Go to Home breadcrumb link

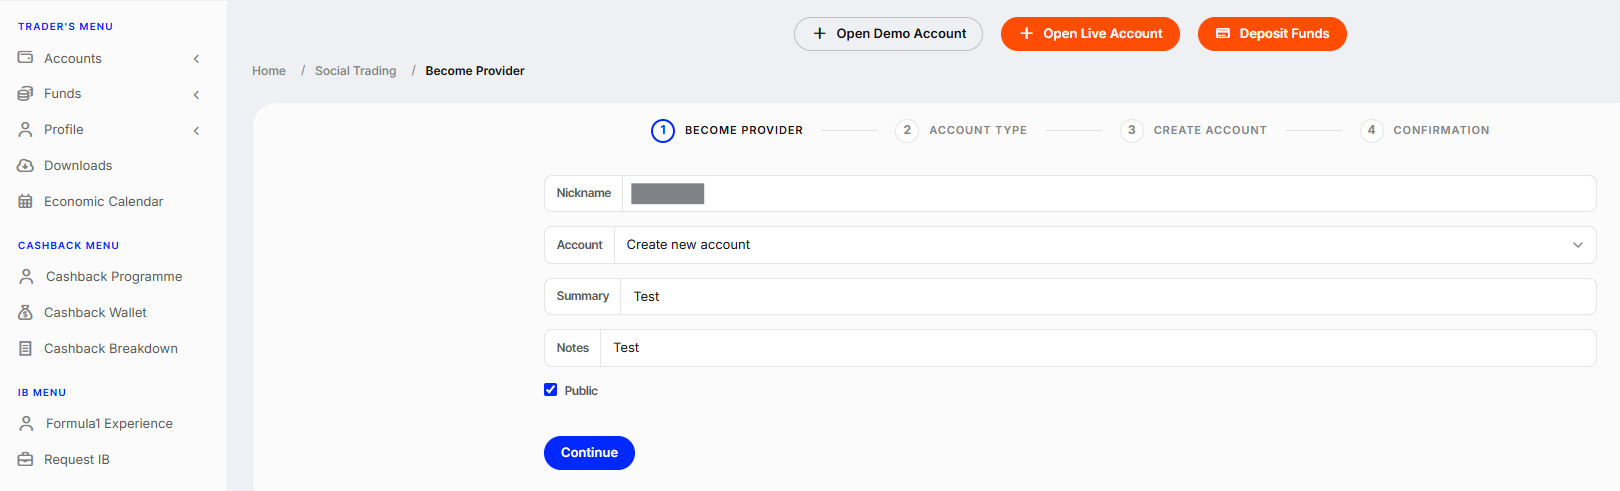pos(269,71)
